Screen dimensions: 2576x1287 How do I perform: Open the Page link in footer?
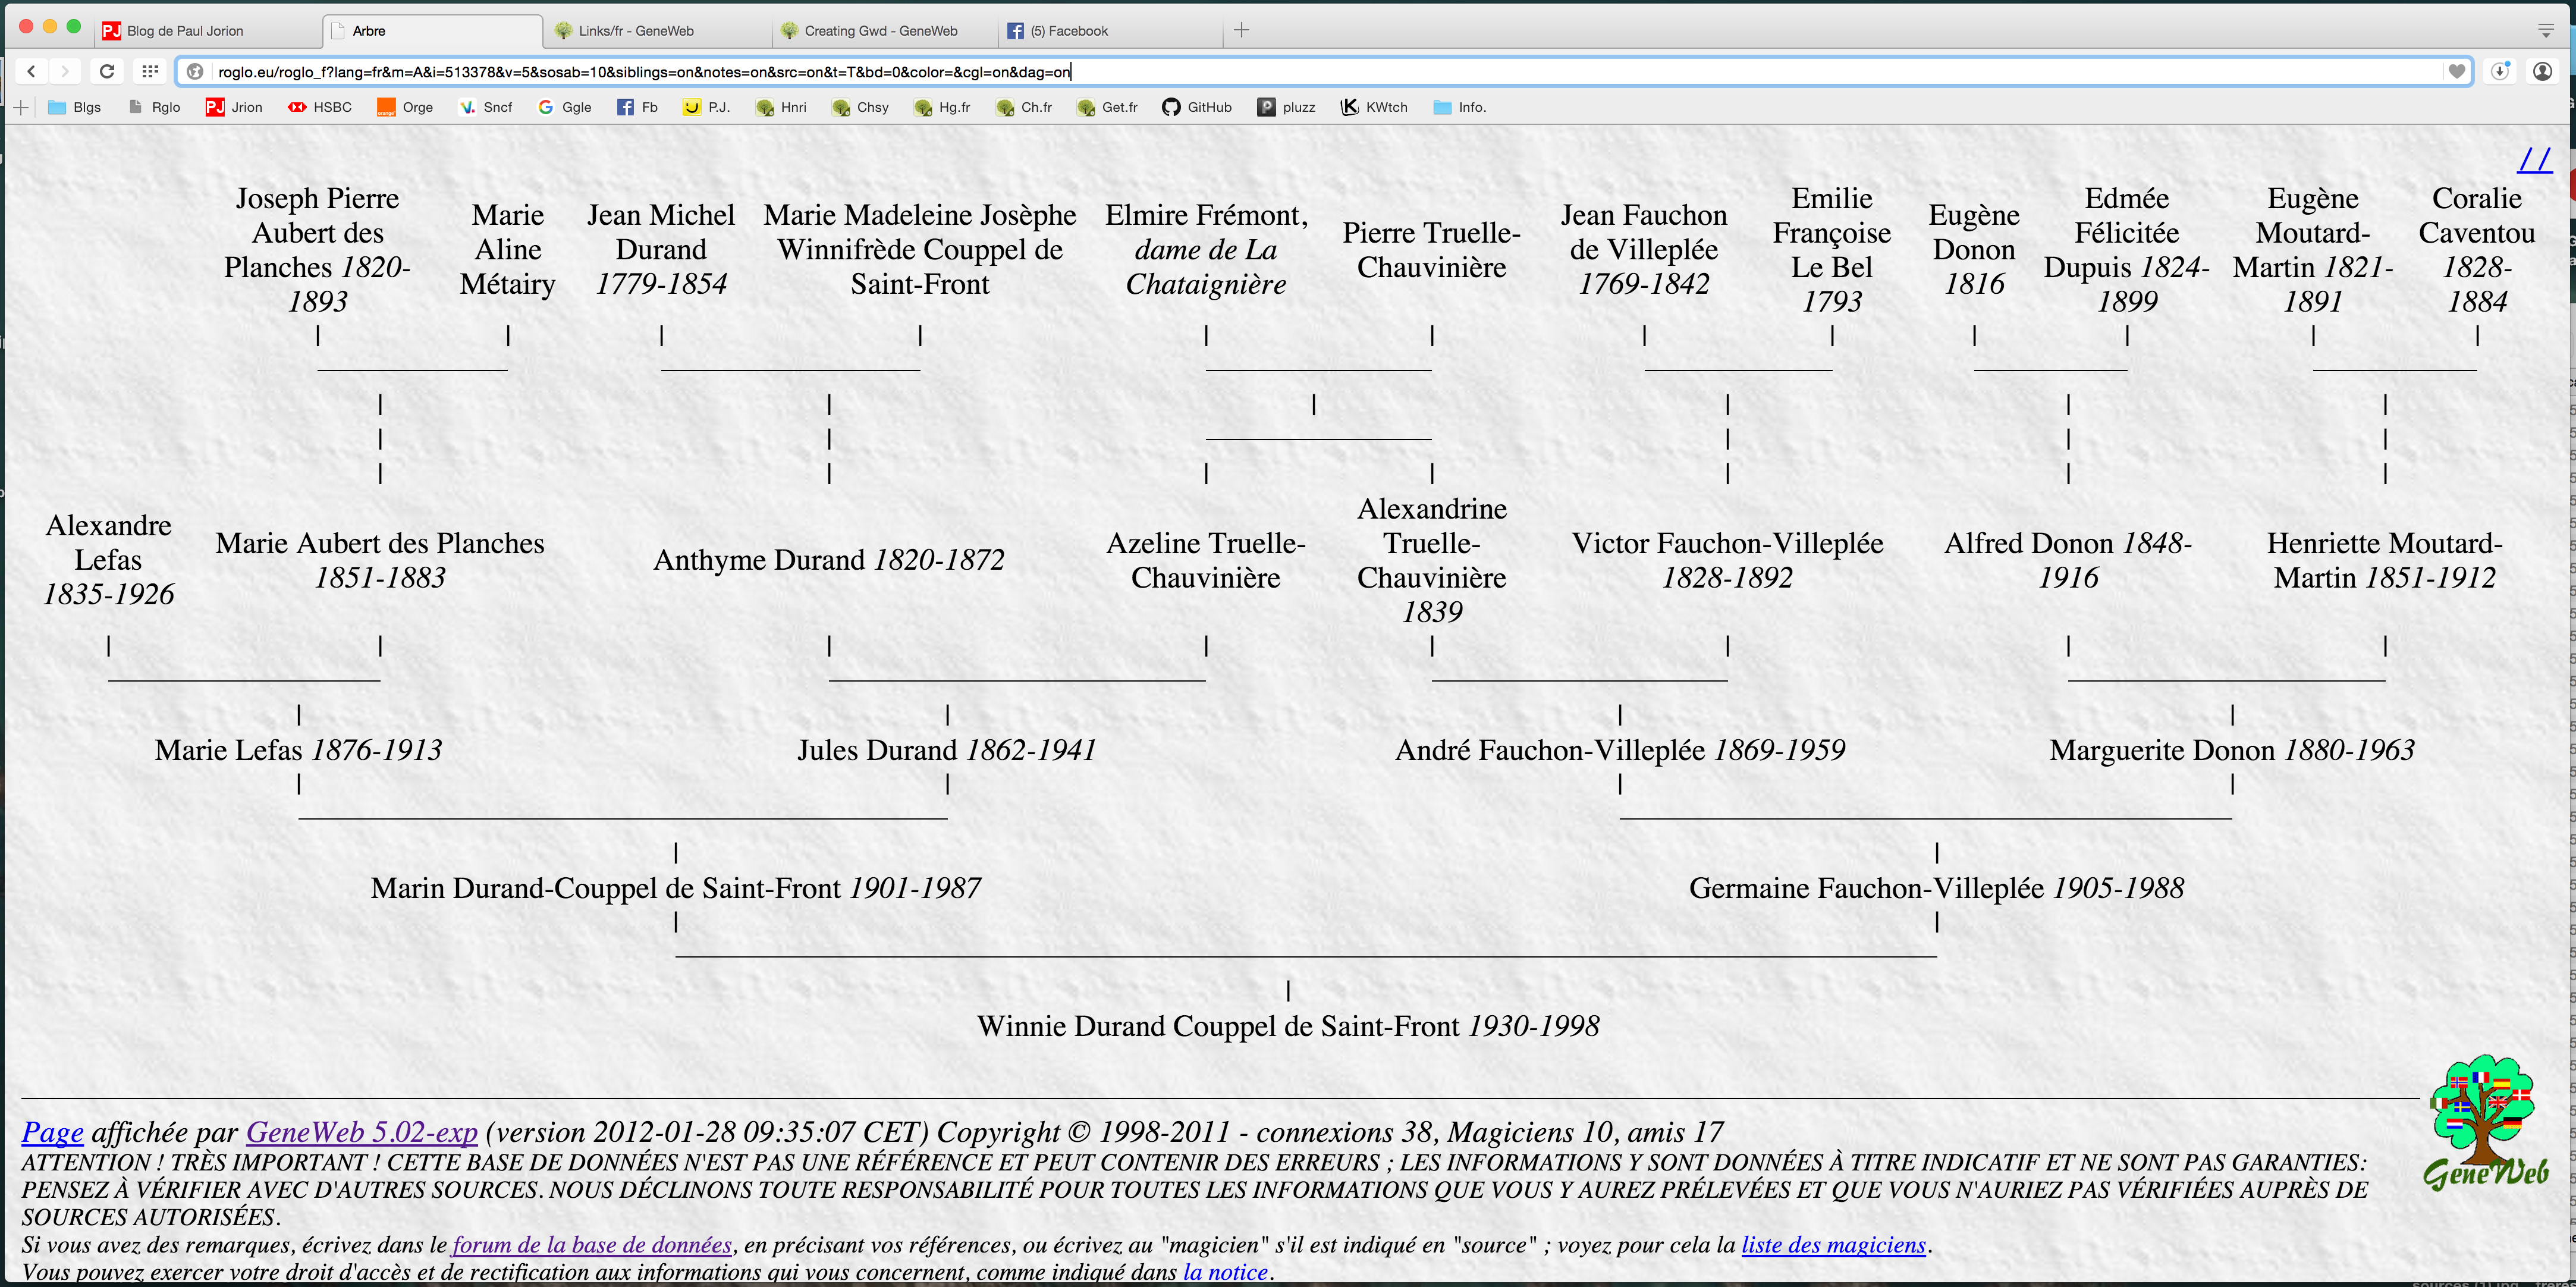click(x=53, y=1132)
